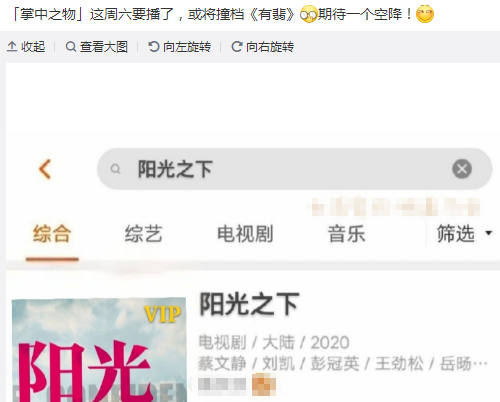The image size is (500, 402).
Task: Click the cast line starting with 蔡文静
Action: 343,363
